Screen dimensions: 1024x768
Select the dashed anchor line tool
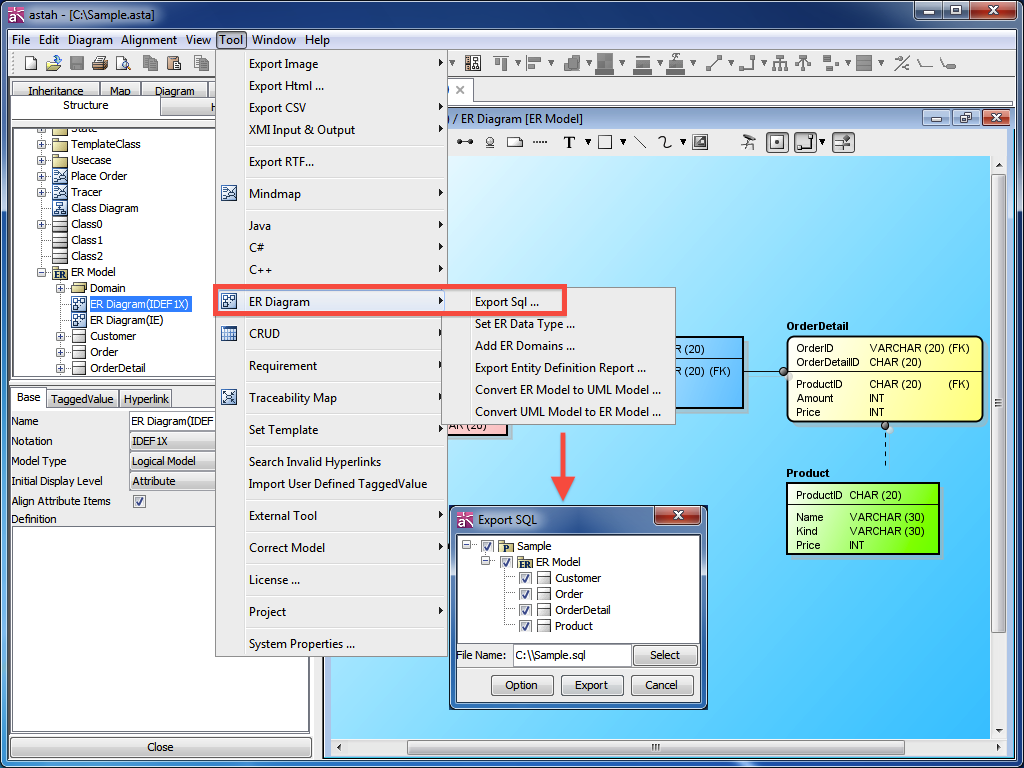(540, 142)
